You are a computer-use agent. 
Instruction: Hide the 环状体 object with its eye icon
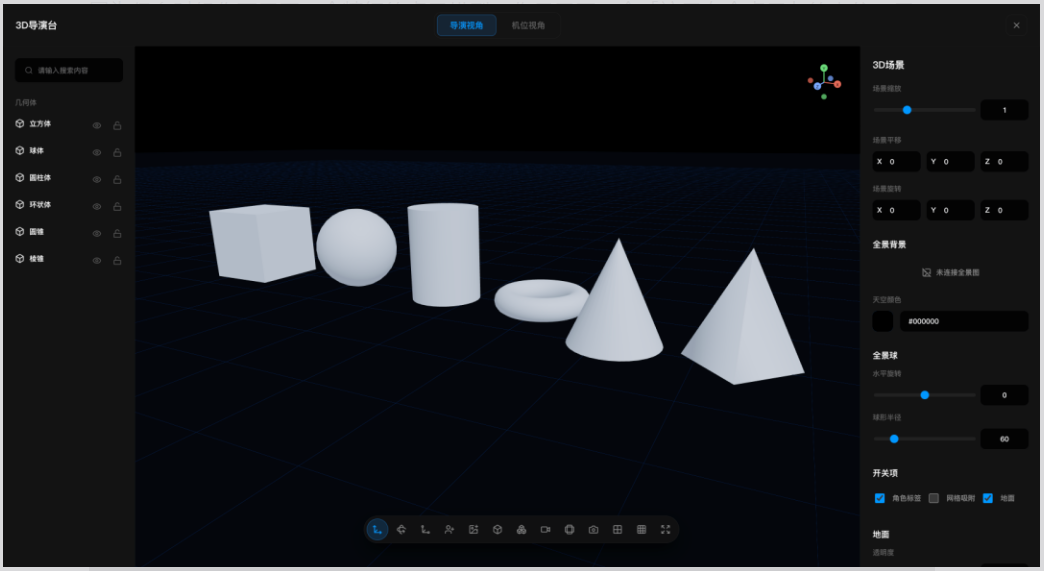97,206
